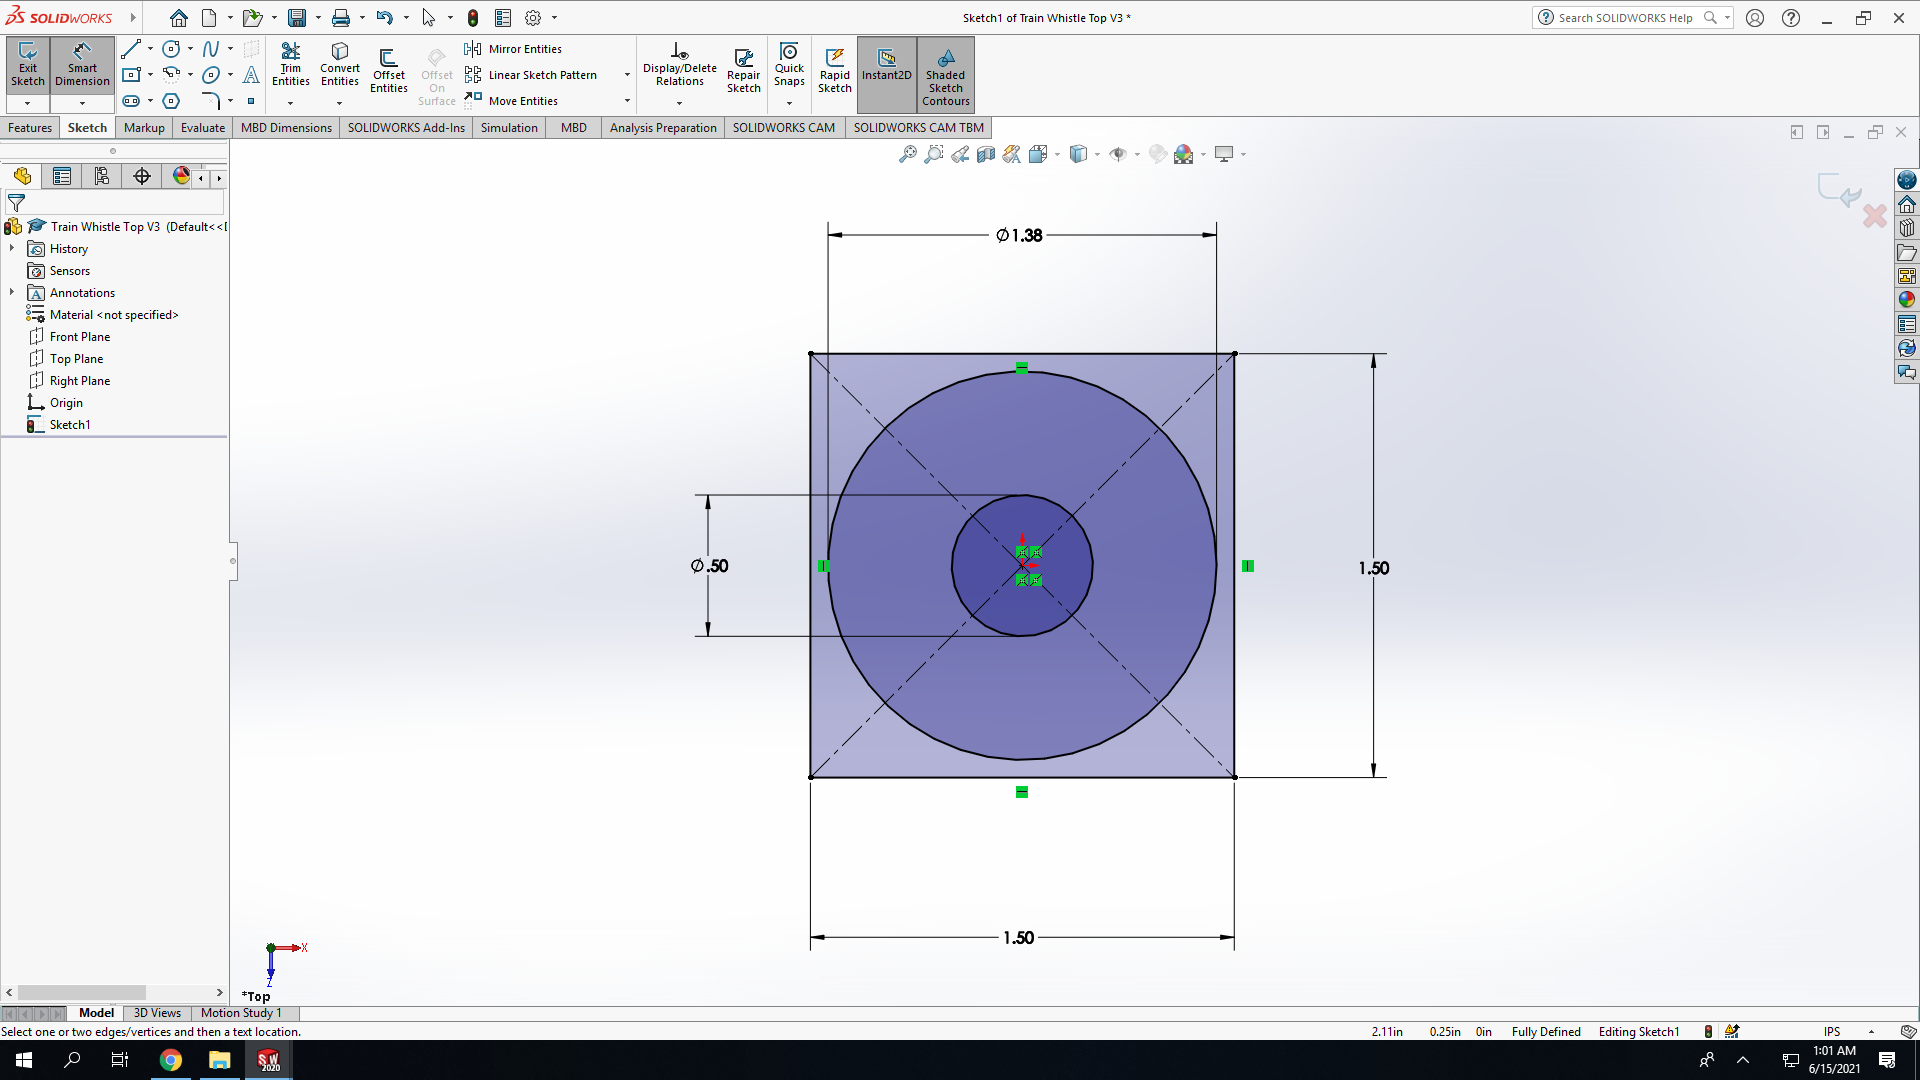Switch to the Features tab

tap(30, 127)
